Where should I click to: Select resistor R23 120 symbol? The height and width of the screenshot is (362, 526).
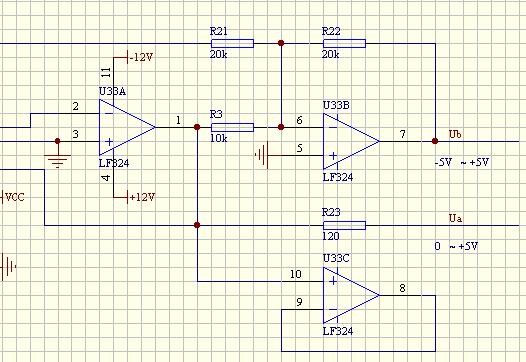point(345,225)
